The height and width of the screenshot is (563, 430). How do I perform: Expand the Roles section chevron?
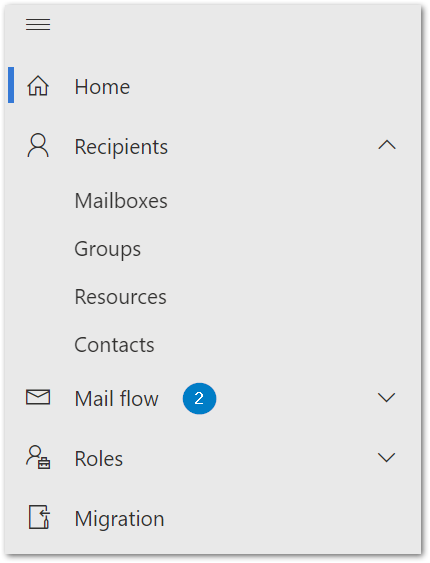(387, 457)
